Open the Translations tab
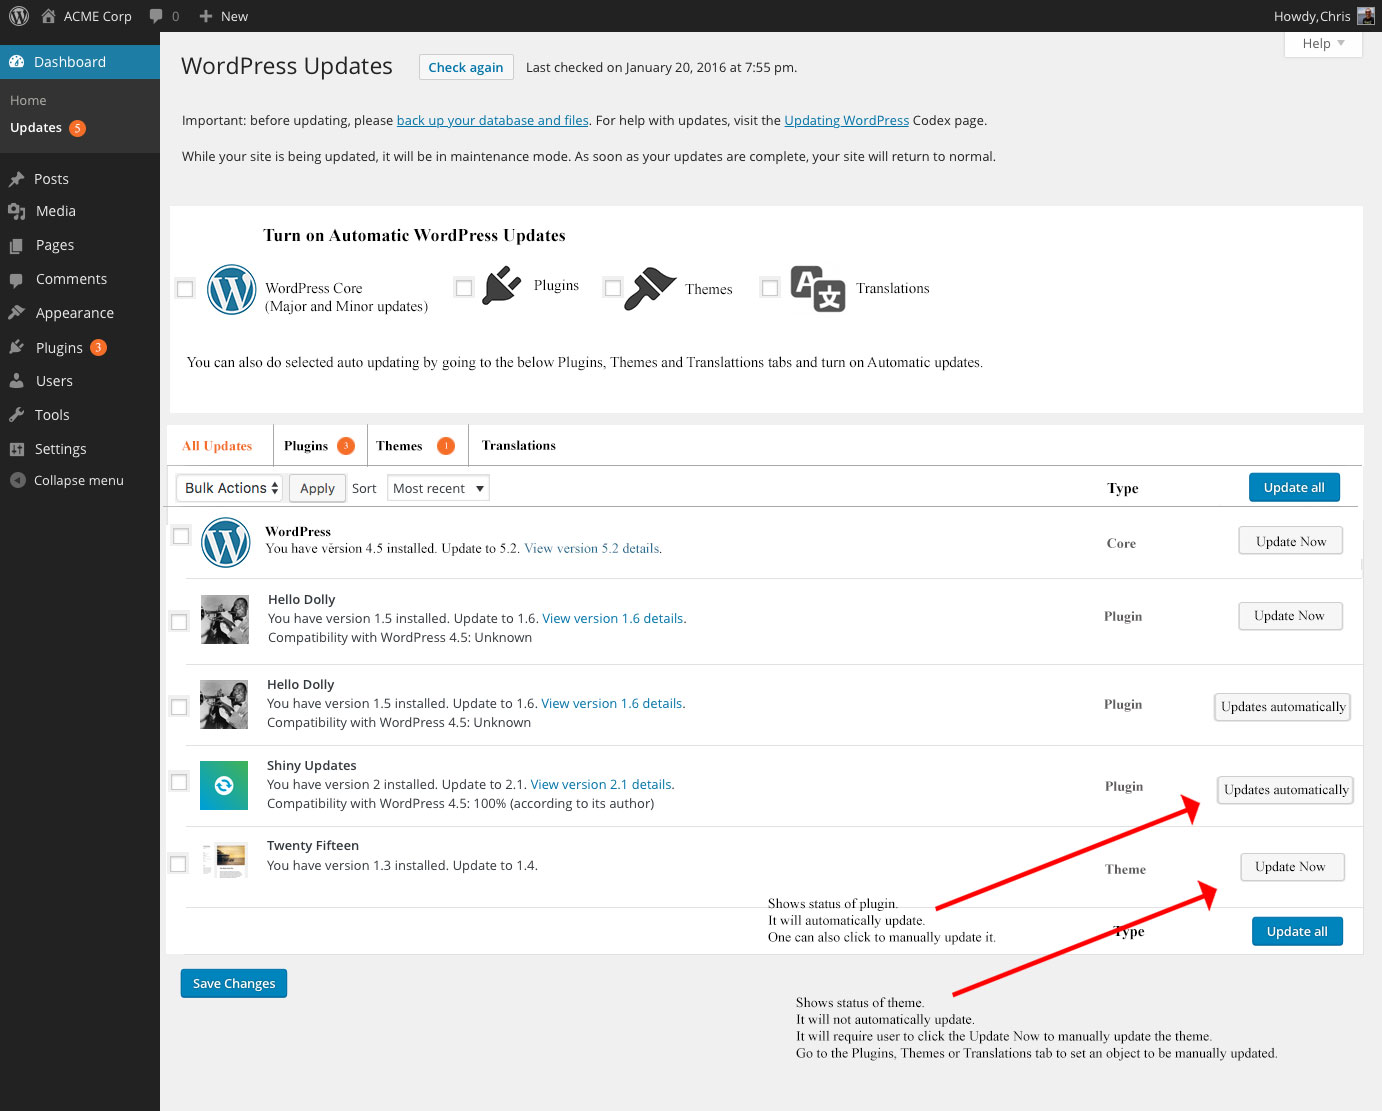Screen dimensions: 1382x1111 pos(518,445)
